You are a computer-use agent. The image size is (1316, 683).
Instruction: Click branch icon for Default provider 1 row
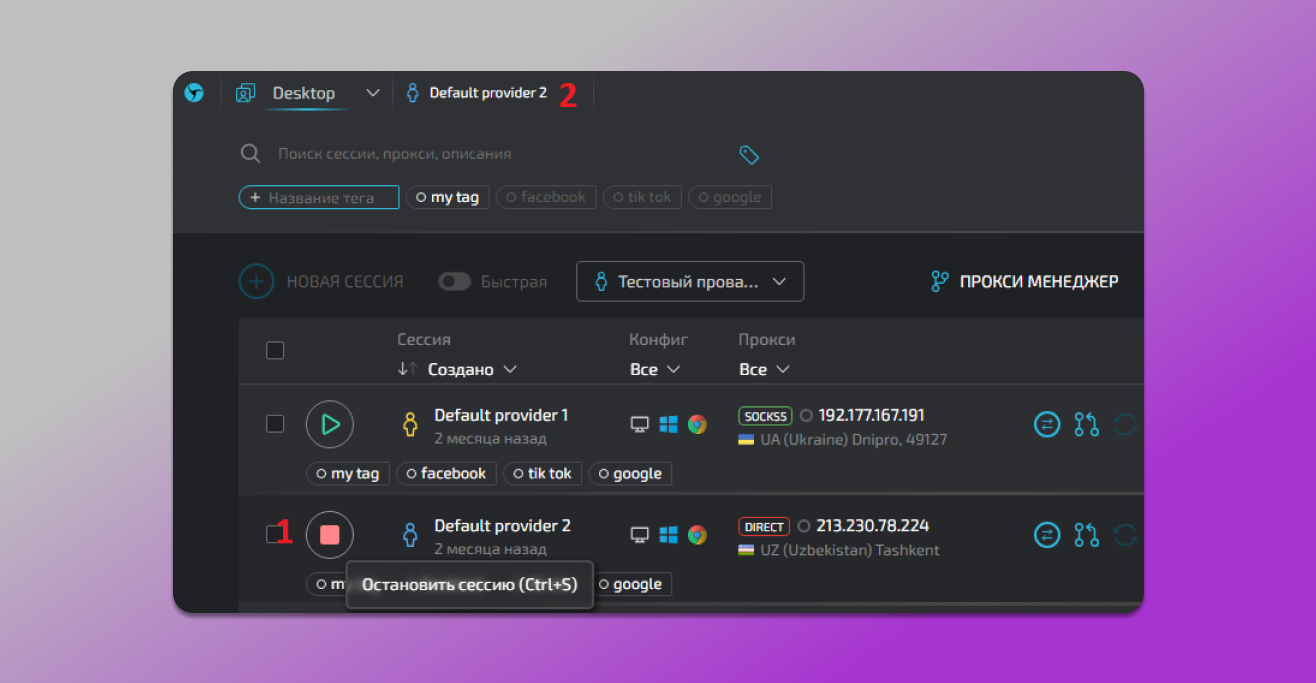(1086, 425)
